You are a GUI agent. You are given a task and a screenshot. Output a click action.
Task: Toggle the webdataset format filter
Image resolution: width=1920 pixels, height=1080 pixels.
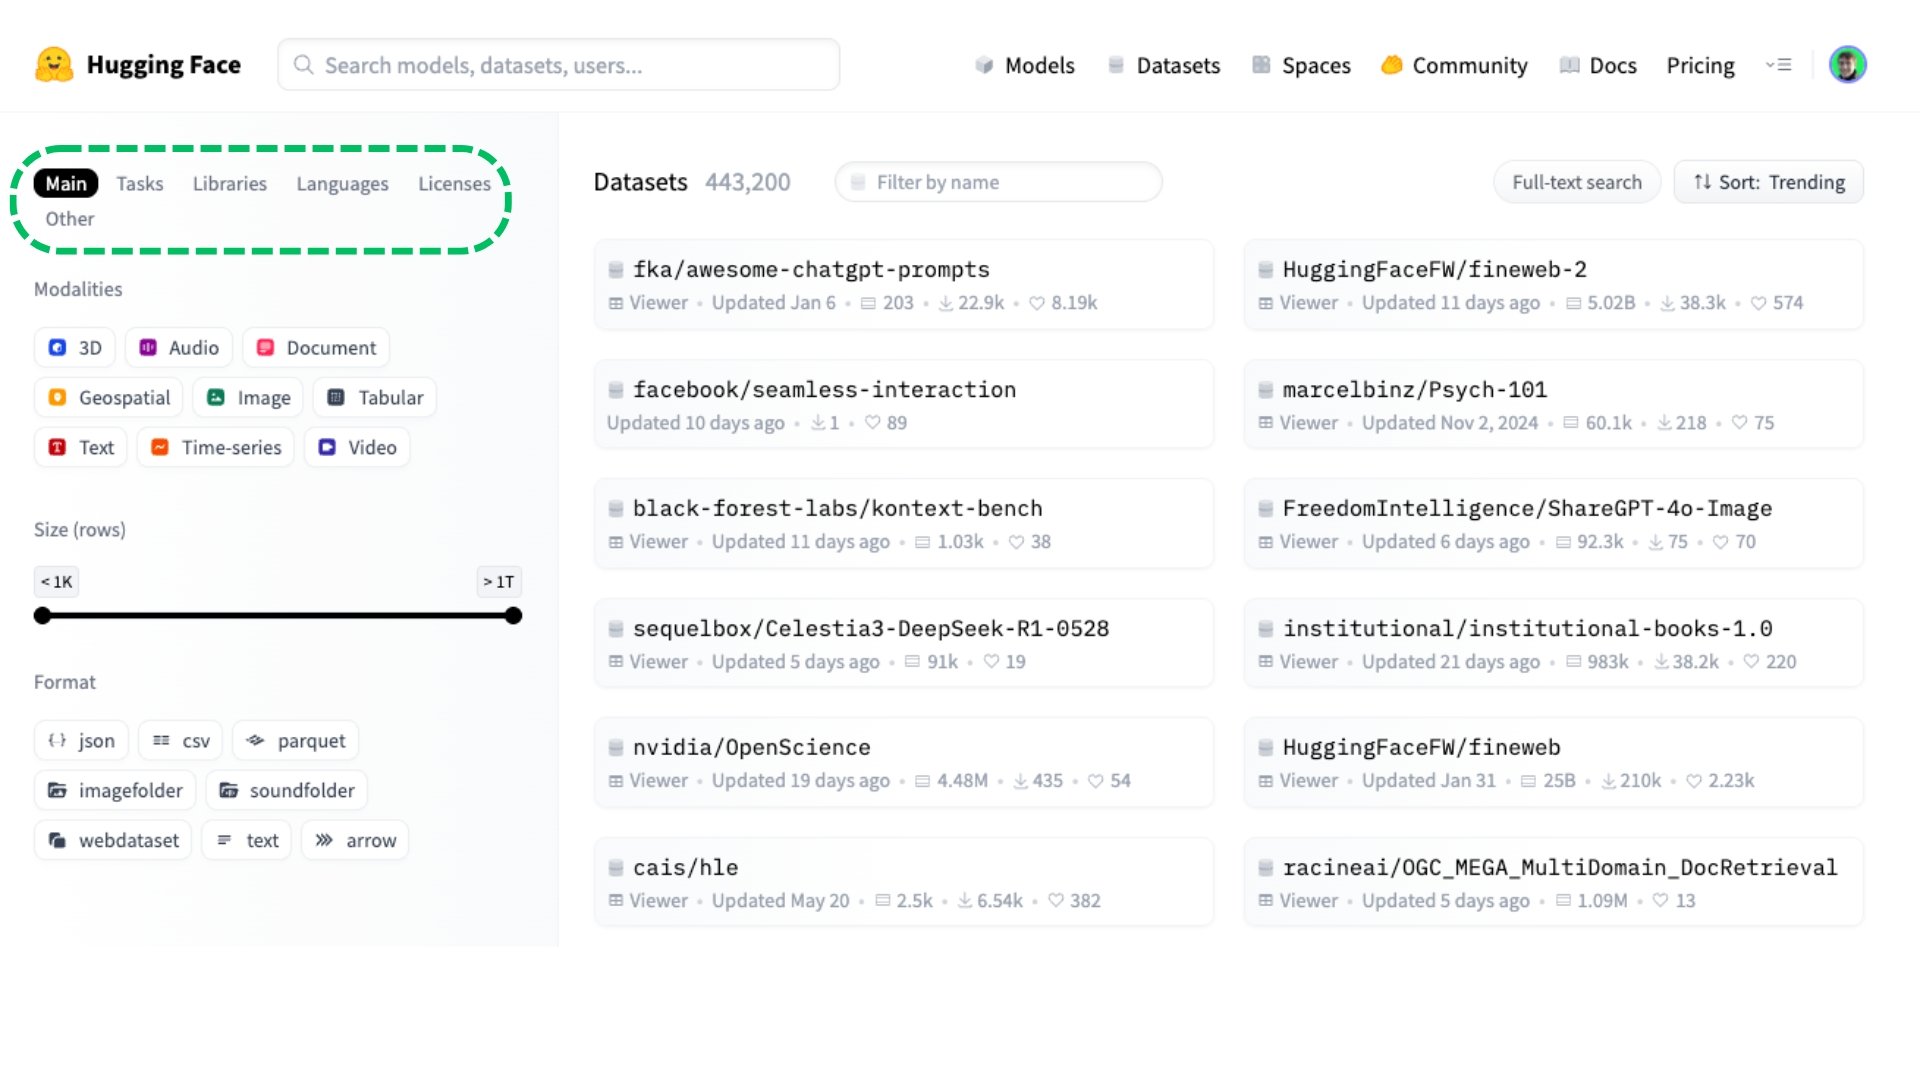point(113,840)
